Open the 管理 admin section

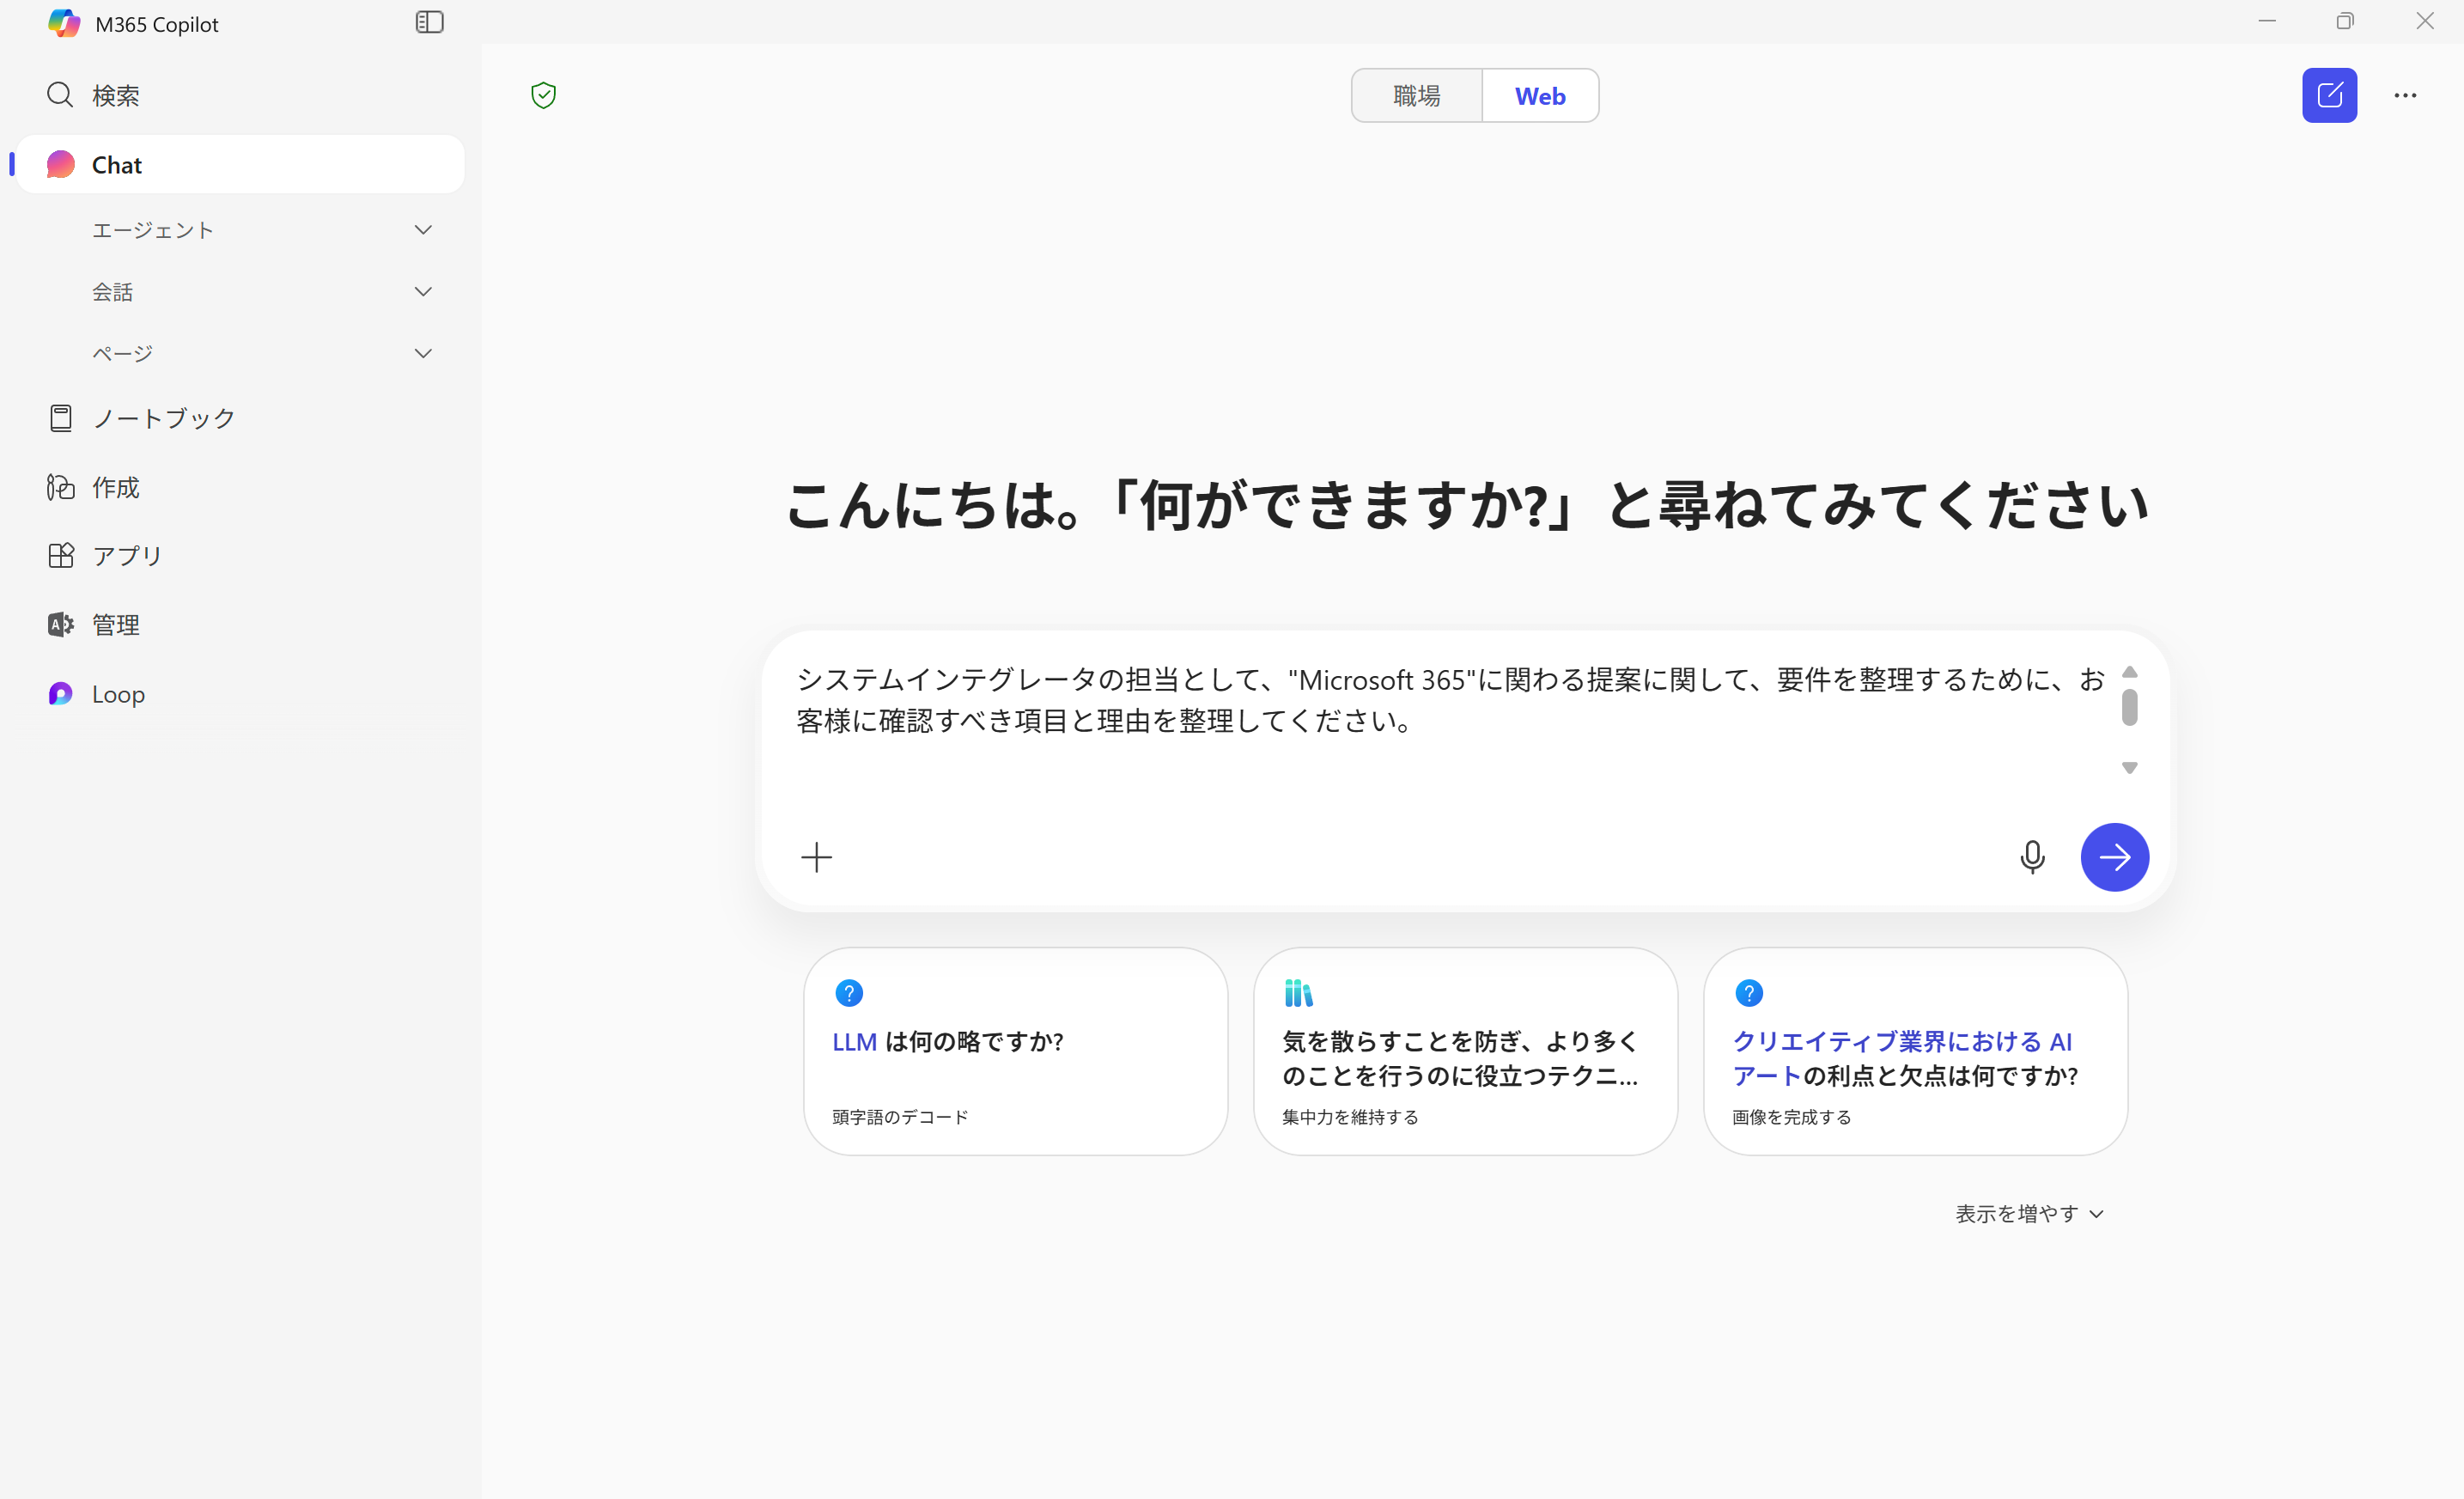(116, 624)
